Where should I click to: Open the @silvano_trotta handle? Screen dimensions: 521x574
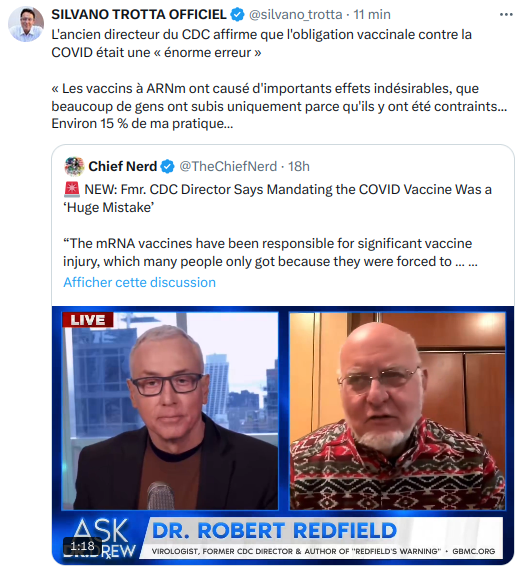tap(295, 15)
